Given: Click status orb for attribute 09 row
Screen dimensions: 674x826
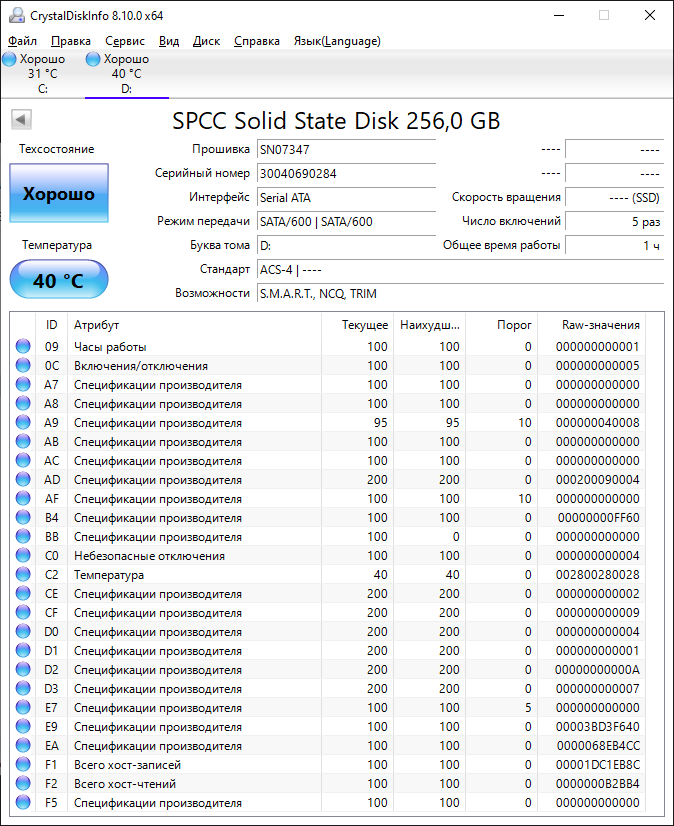Looking at the screenshot, I should point(23,347).
